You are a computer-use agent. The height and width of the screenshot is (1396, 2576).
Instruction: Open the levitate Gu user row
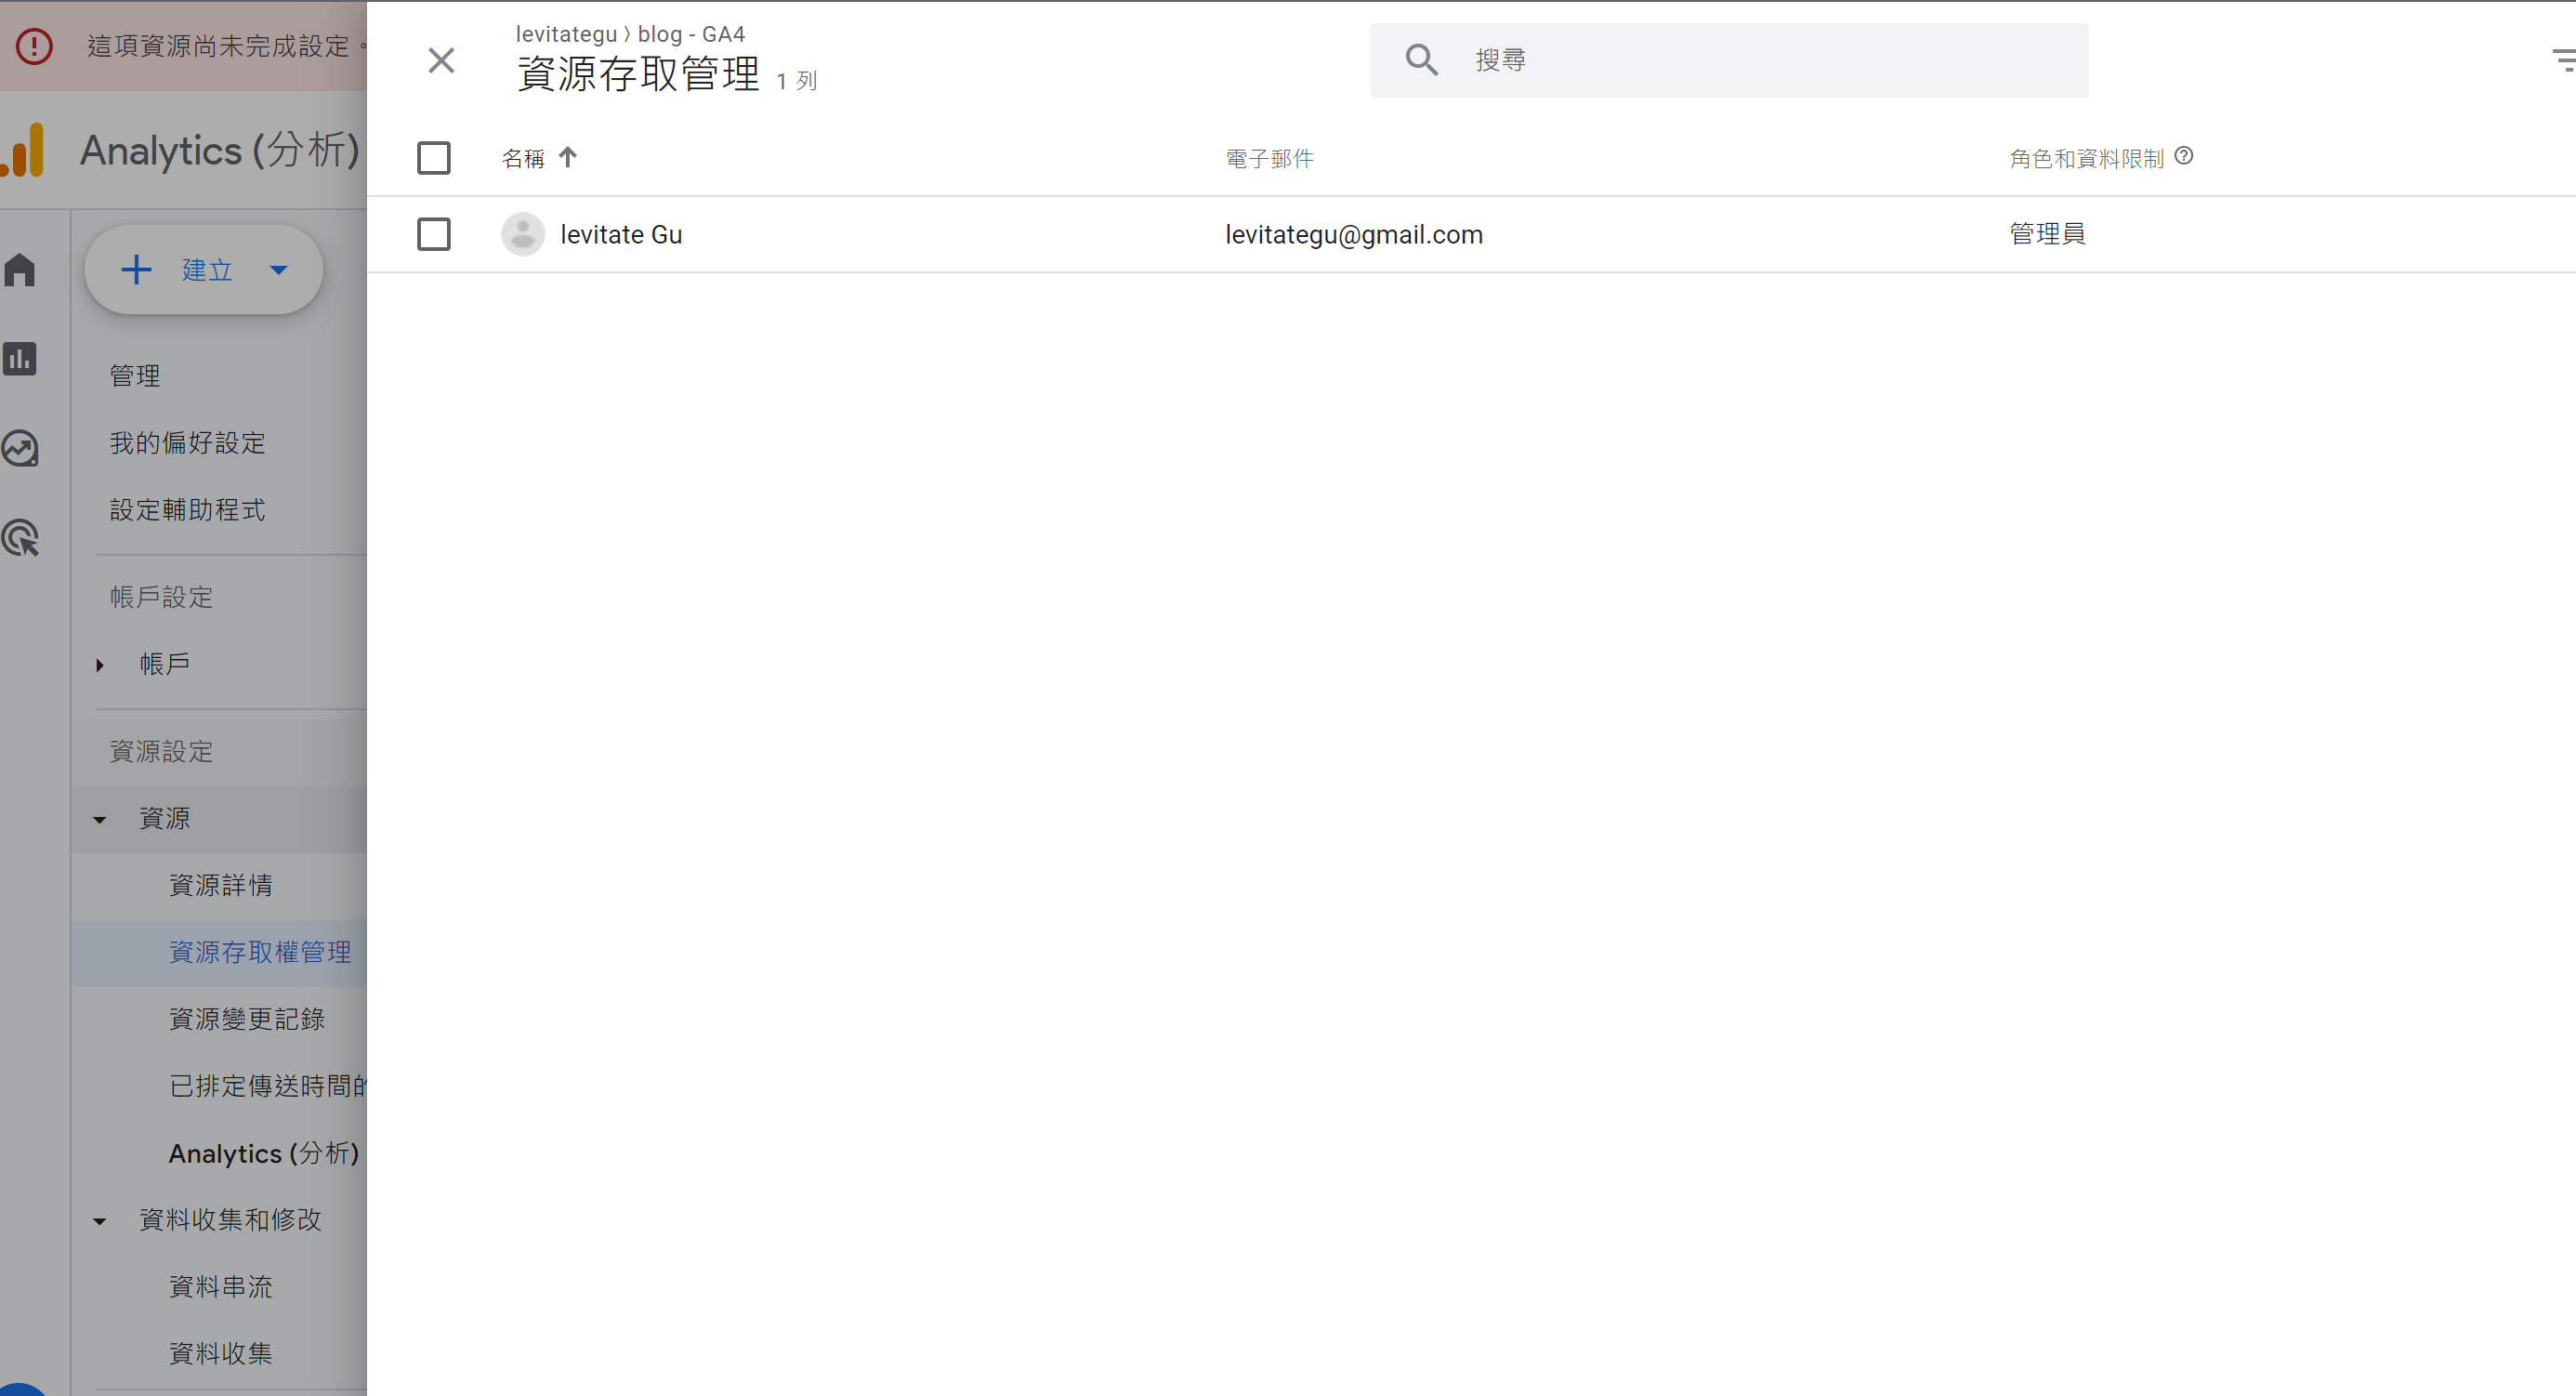(x=1470, y=234)
